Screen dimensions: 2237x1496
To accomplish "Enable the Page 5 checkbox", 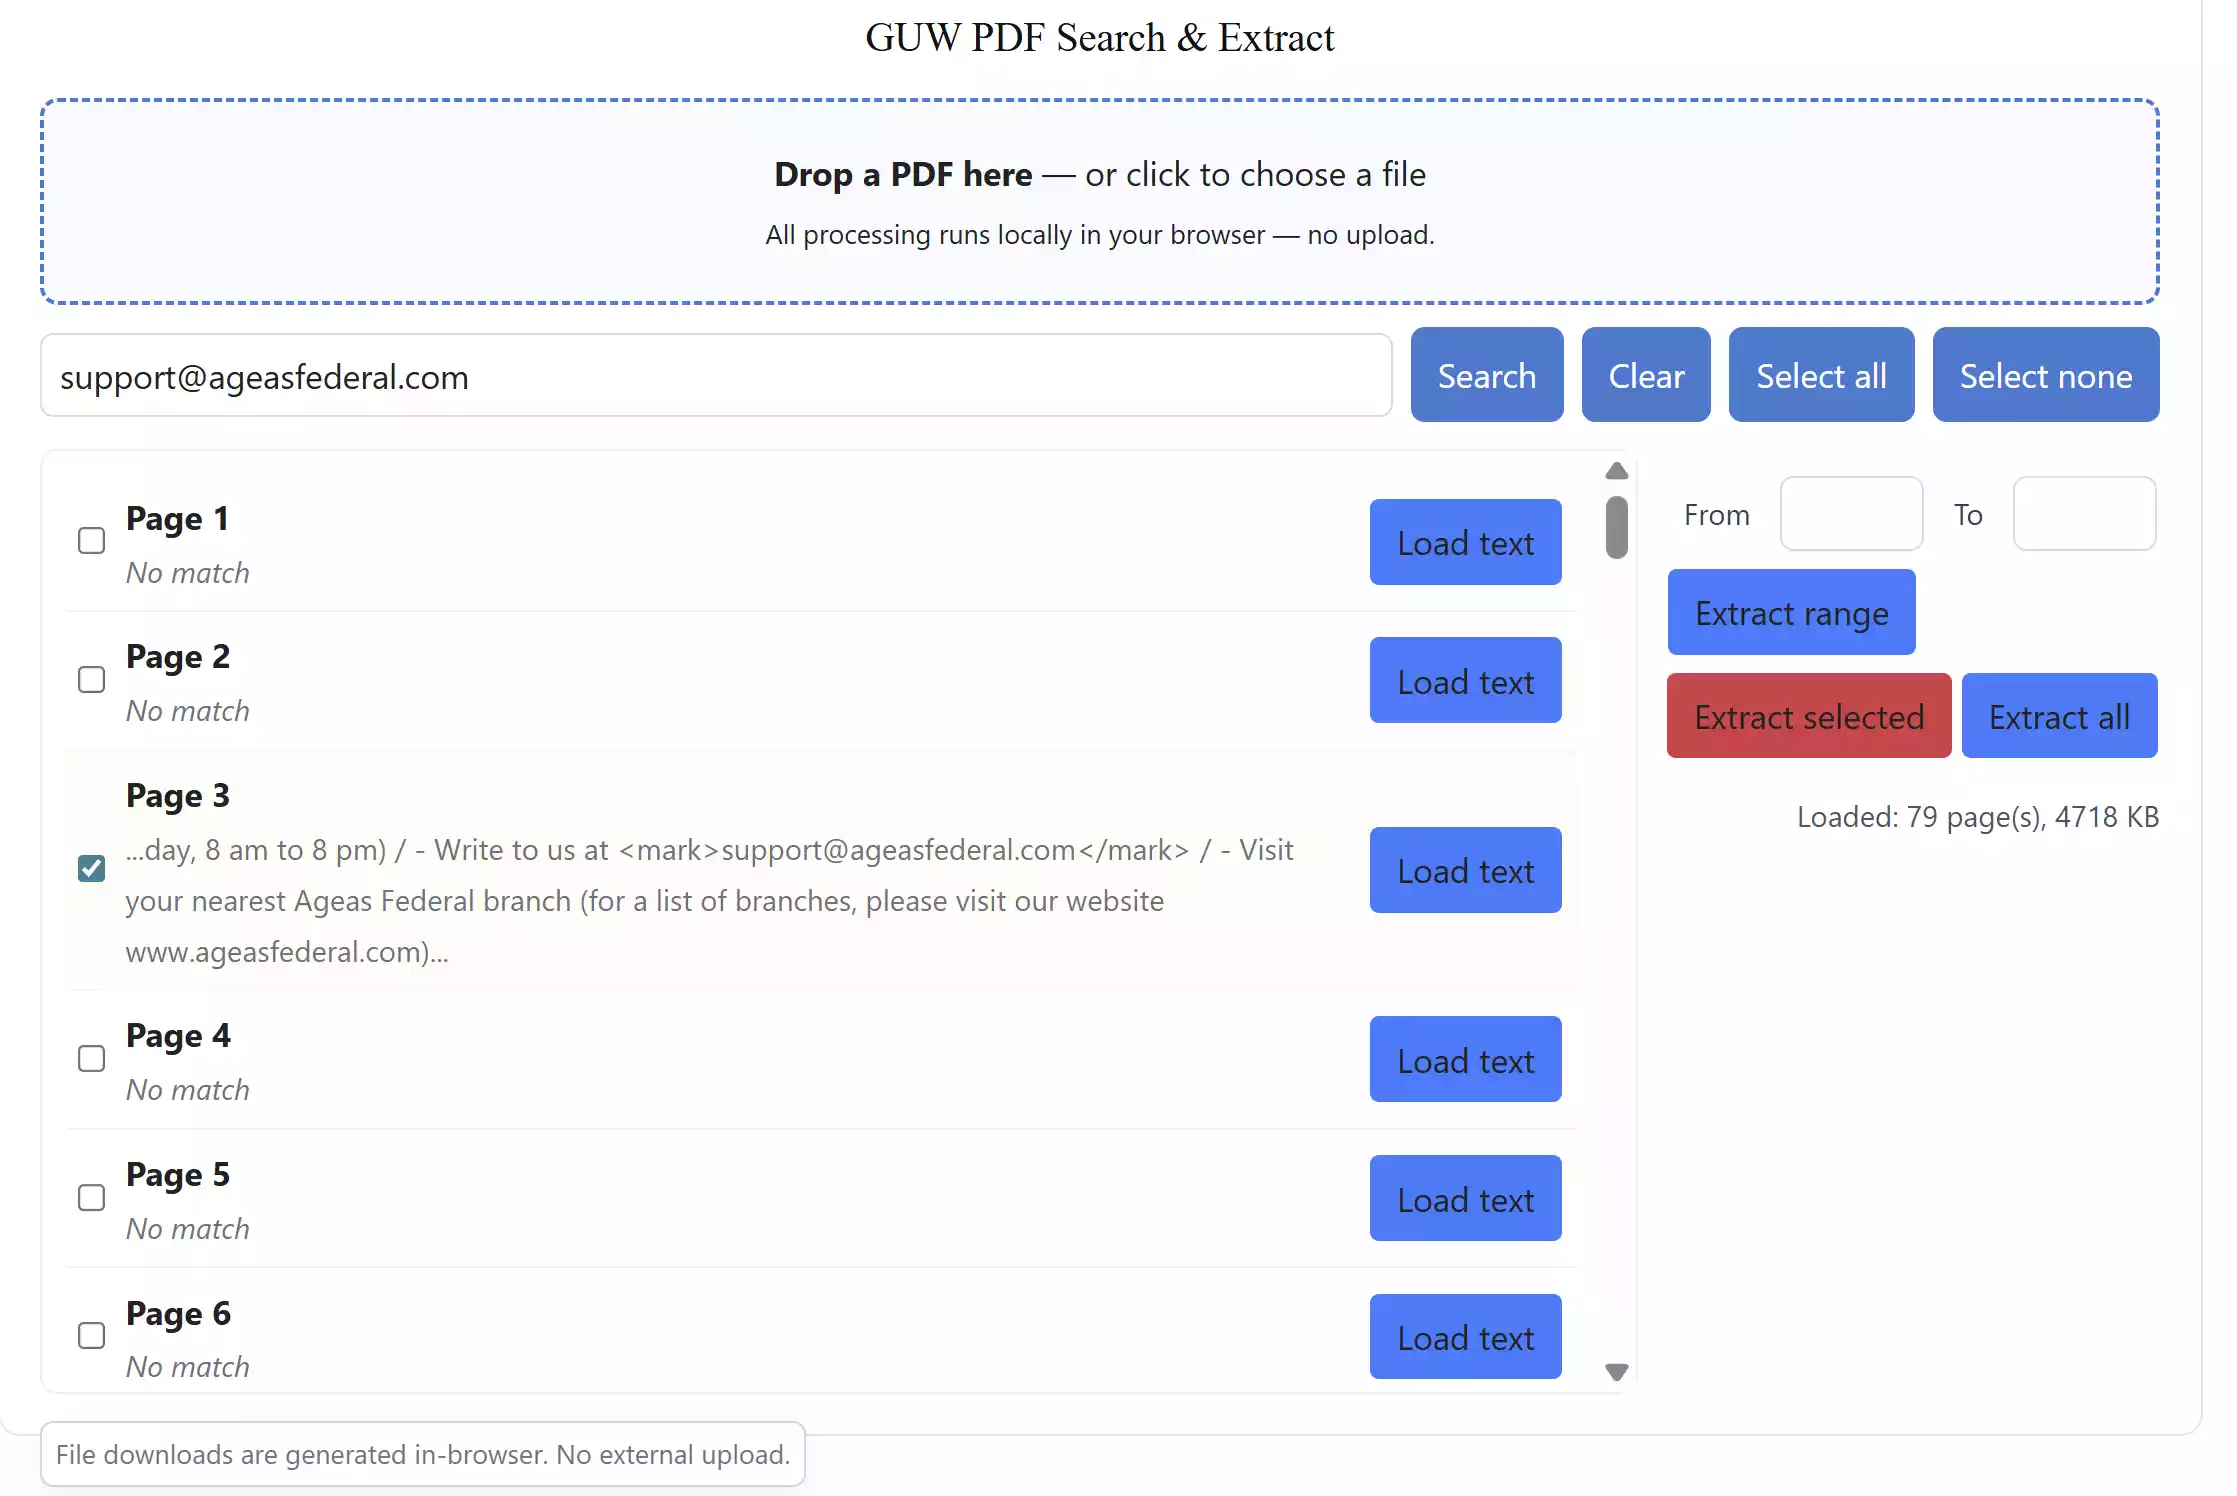I will tap(91, 1197).
